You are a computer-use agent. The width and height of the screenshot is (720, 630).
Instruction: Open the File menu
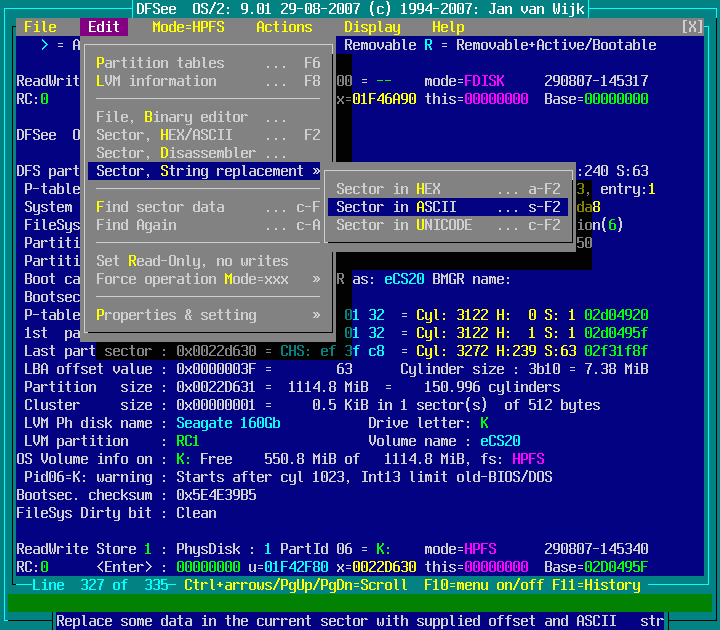(40, 27)
